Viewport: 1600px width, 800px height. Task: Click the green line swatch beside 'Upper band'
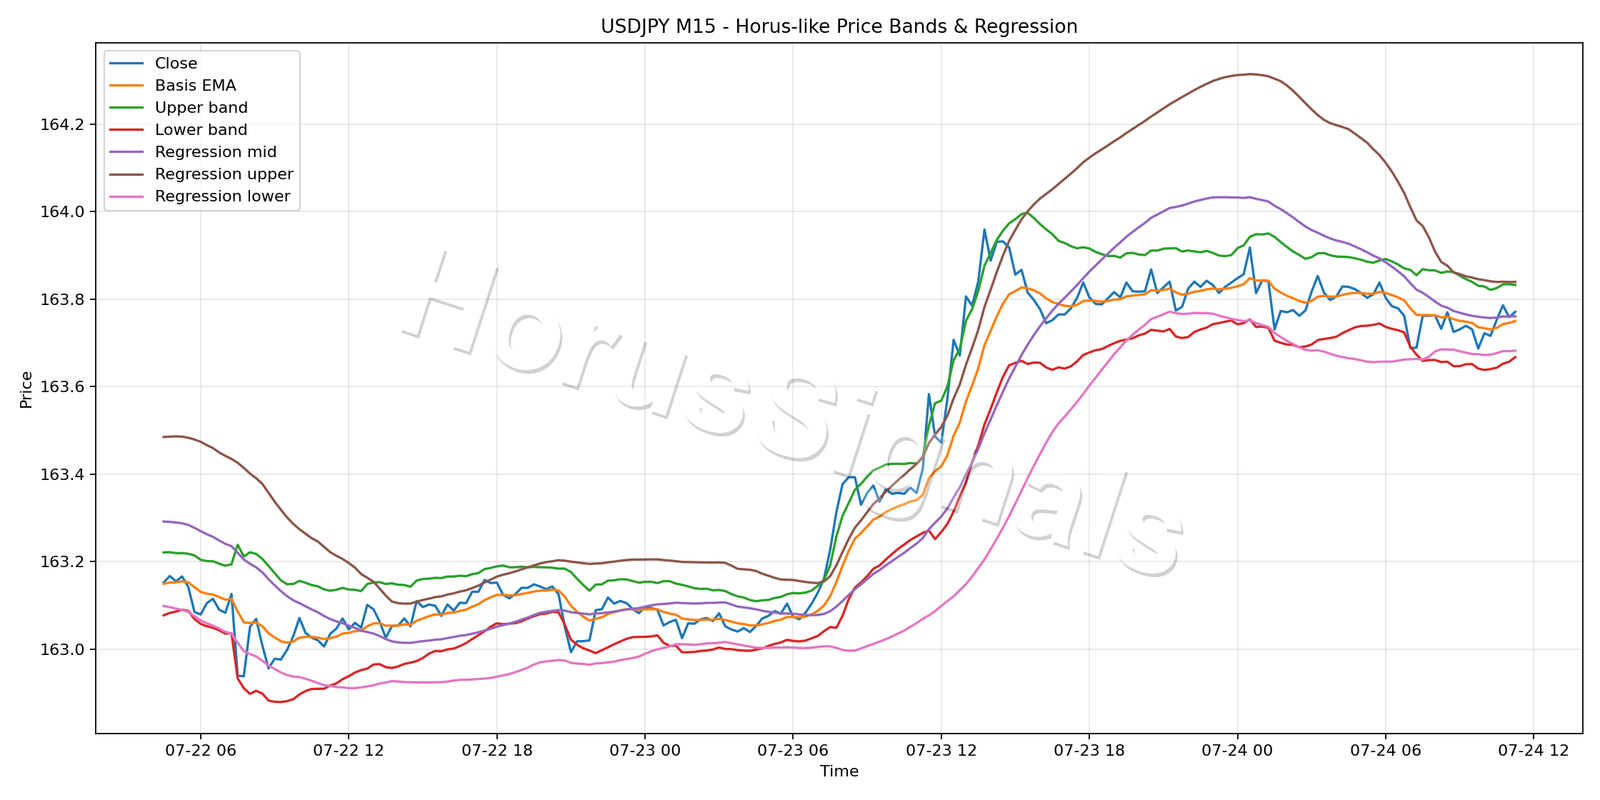pyautogui.click(x=127, y=108)
